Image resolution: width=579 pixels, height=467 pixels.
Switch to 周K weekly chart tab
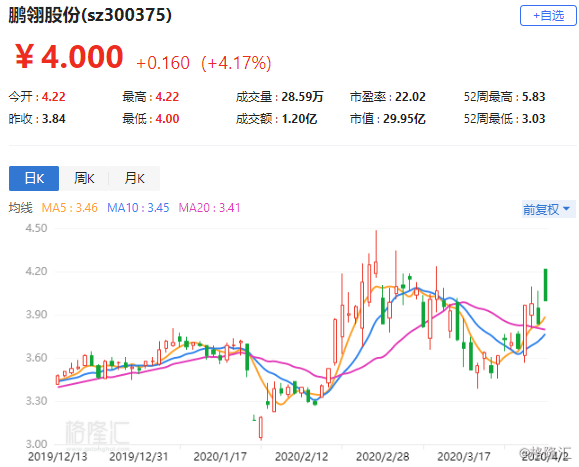[84, 178]
